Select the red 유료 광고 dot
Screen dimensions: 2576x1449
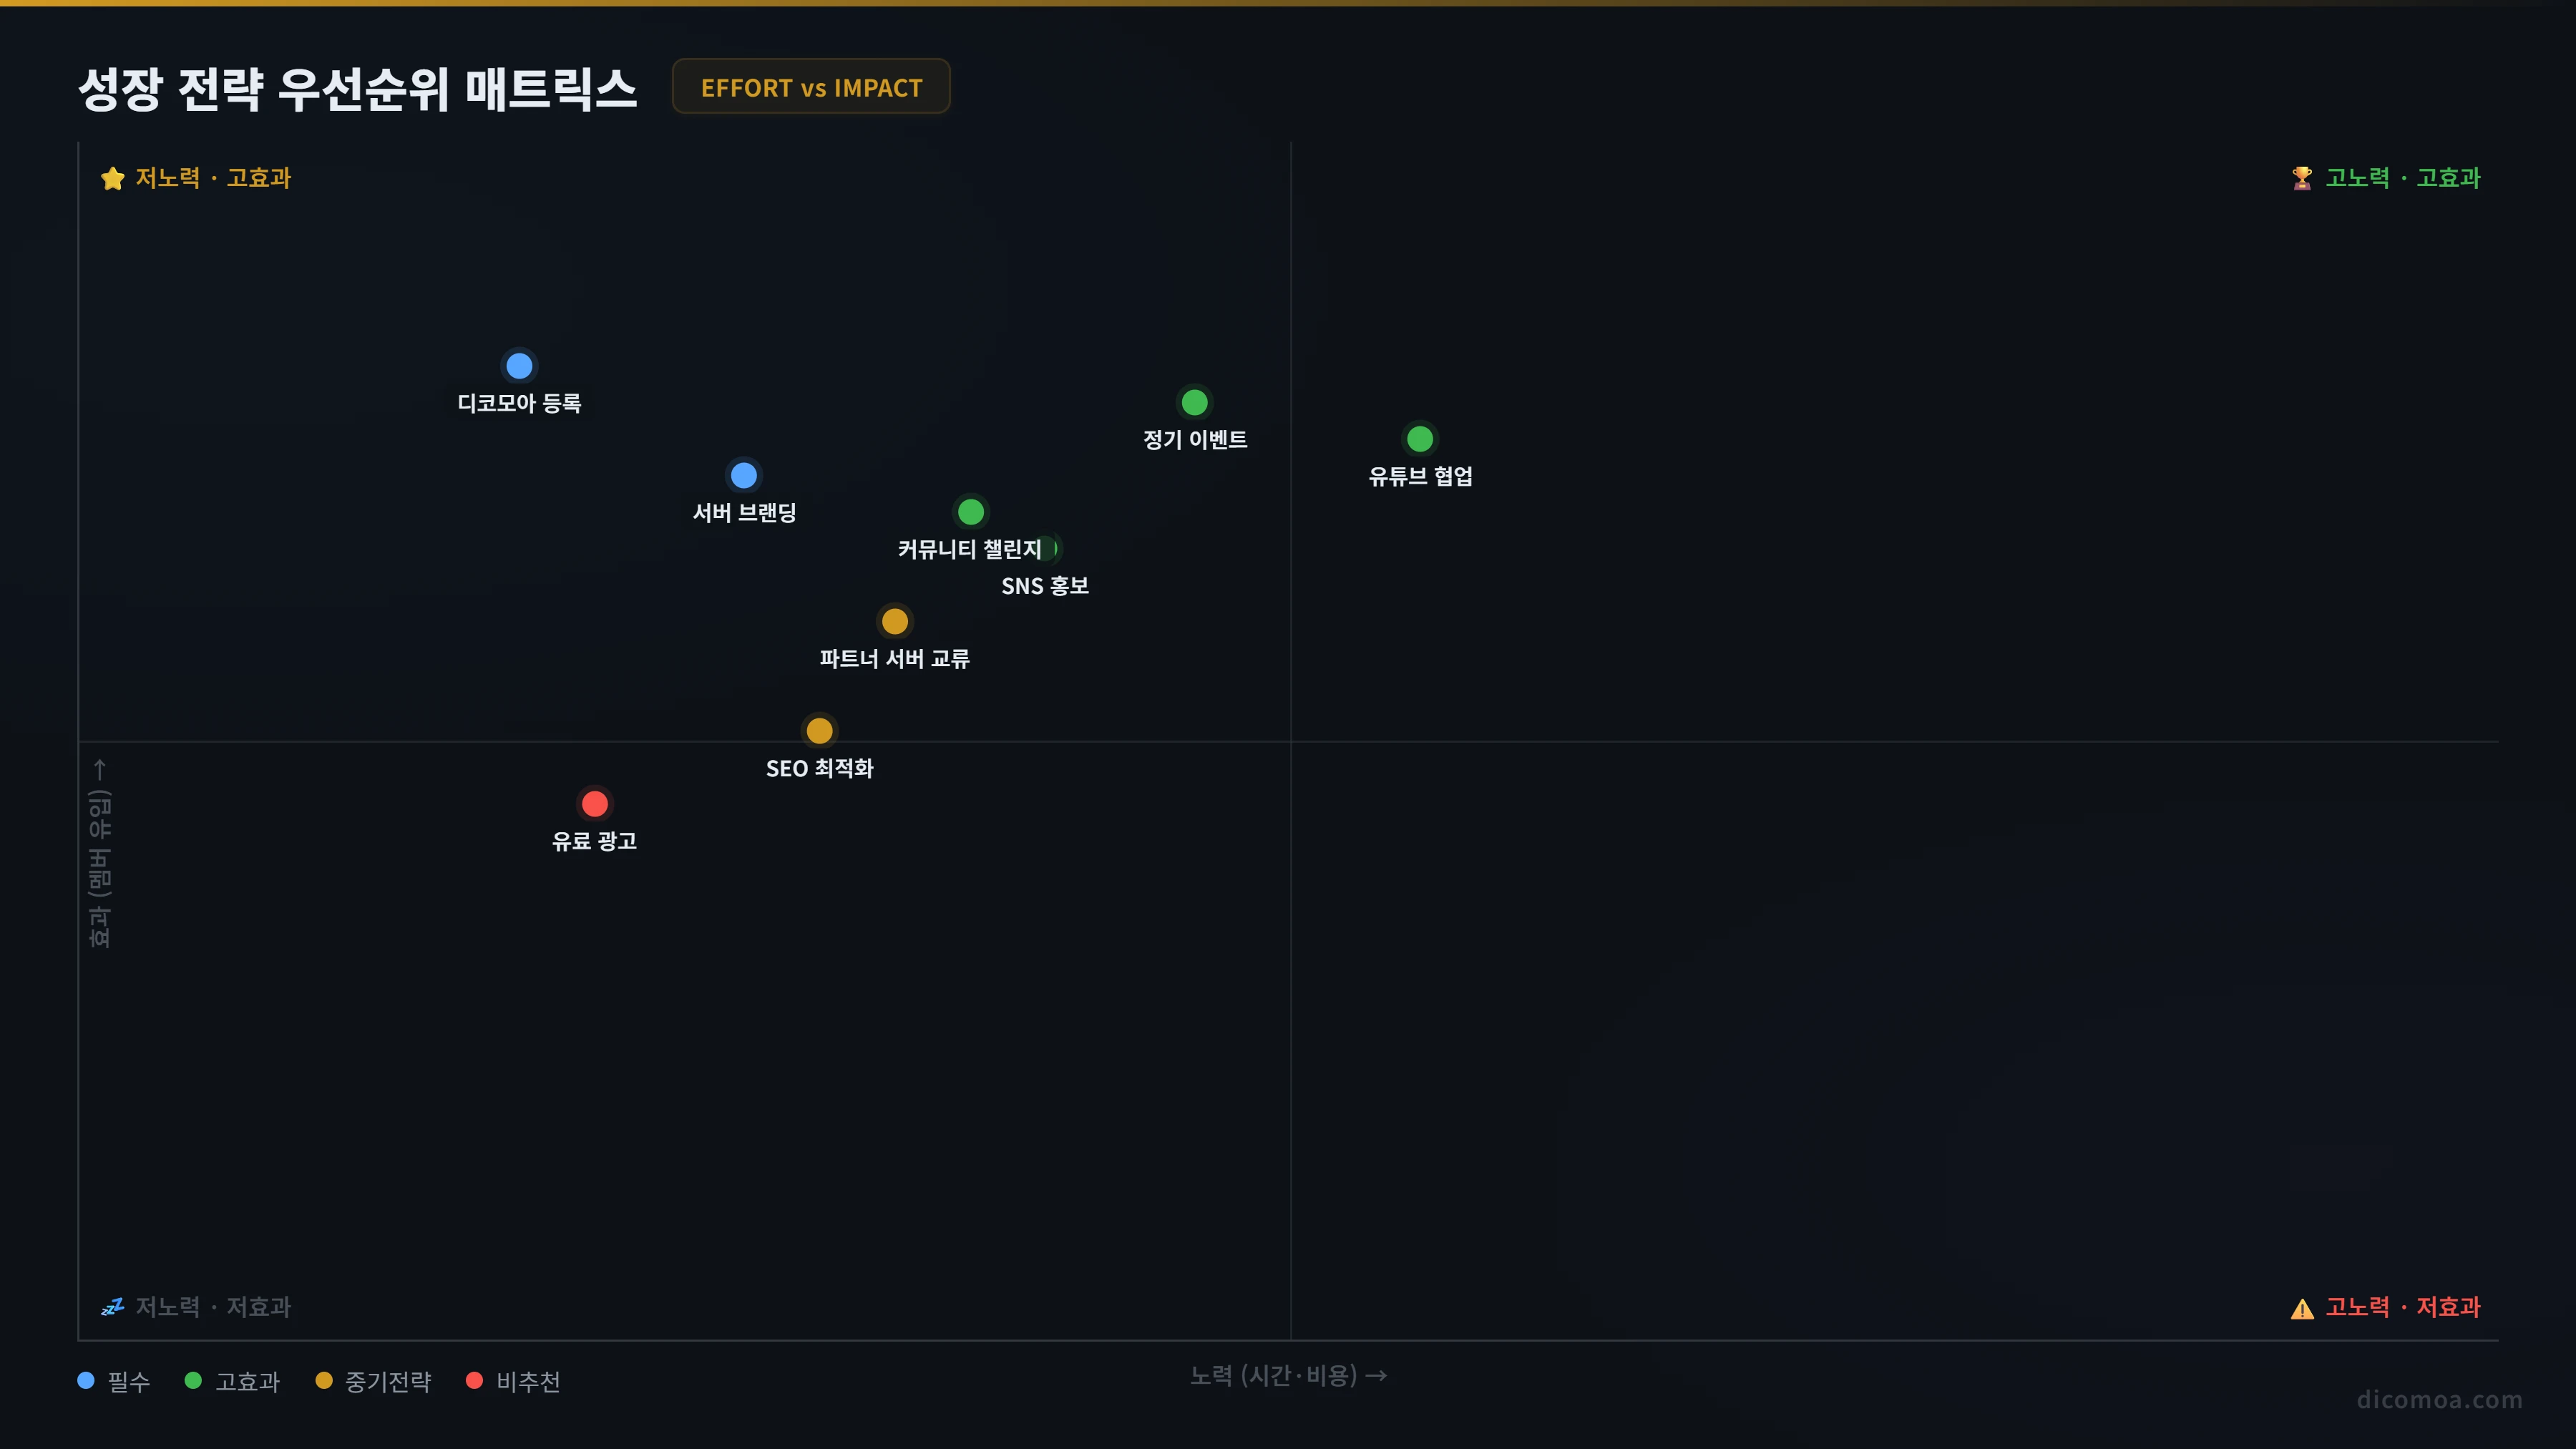[x=595, y=804]
